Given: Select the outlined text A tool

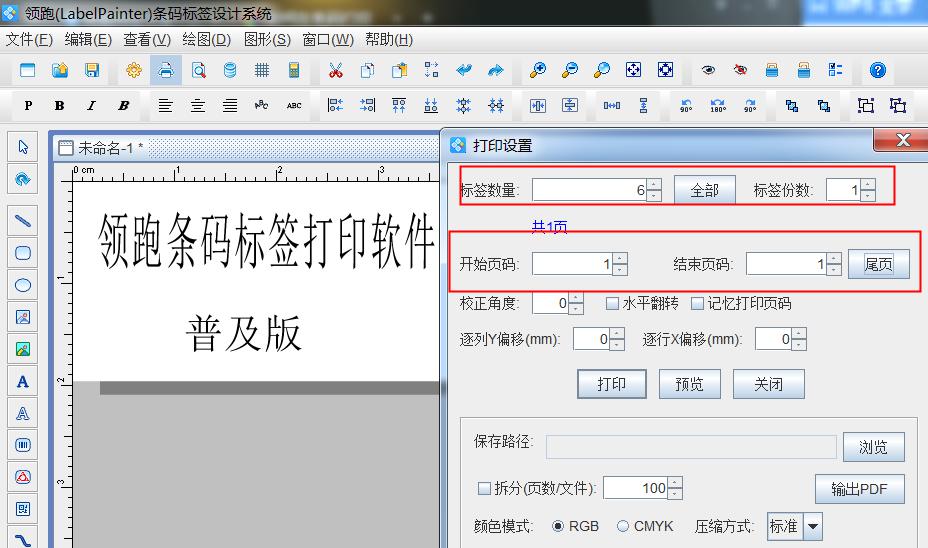Looking at the screenshot, I should coord(23,414).
